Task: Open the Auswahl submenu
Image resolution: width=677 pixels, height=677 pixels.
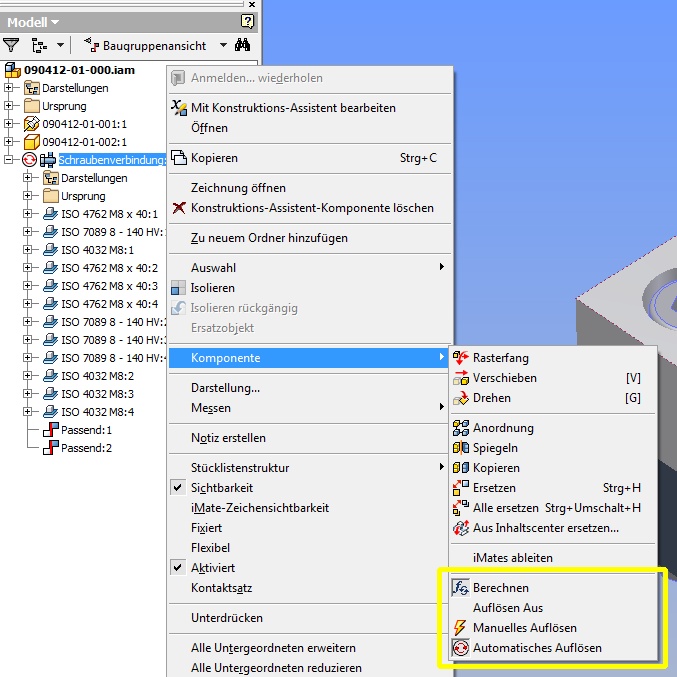Action: click(309, 268)
